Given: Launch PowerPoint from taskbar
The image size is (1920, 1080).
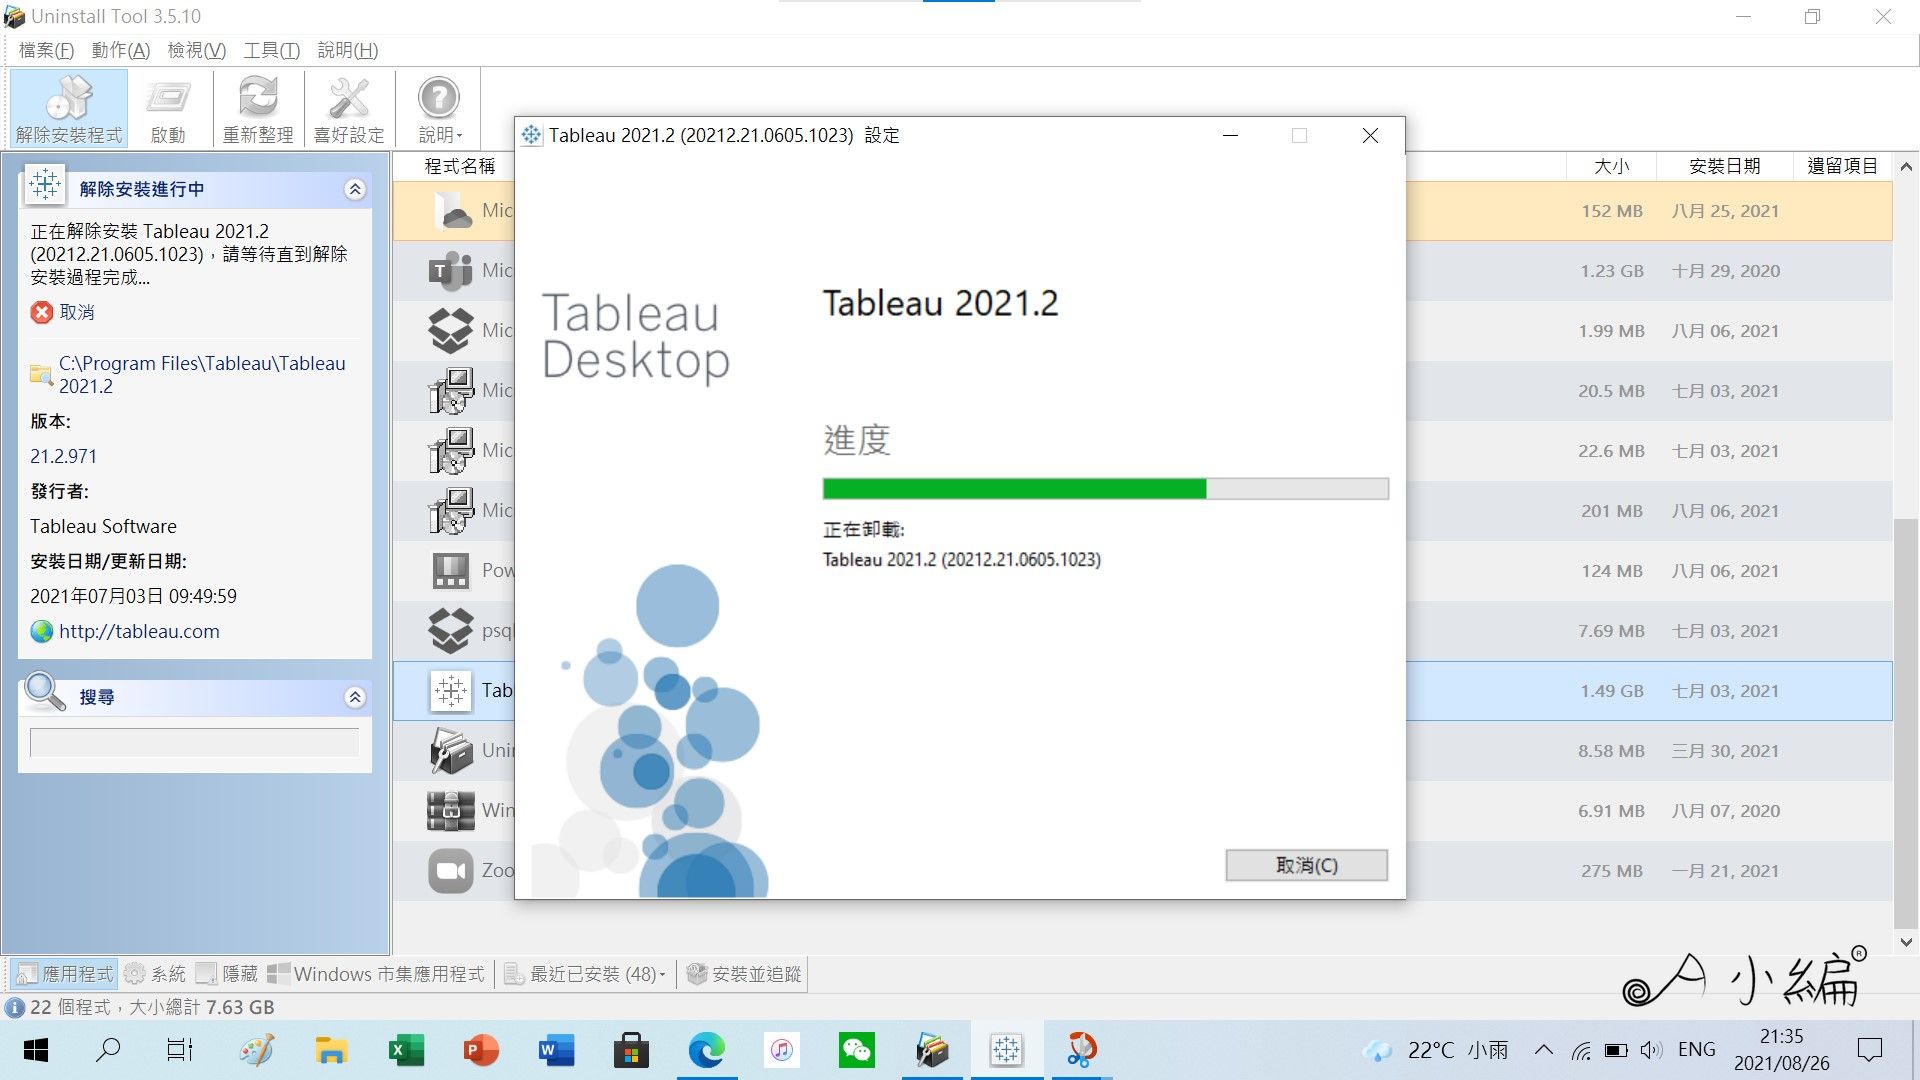Looking at the screenshot, I should pyautogui.click(x=481, y=1050).
